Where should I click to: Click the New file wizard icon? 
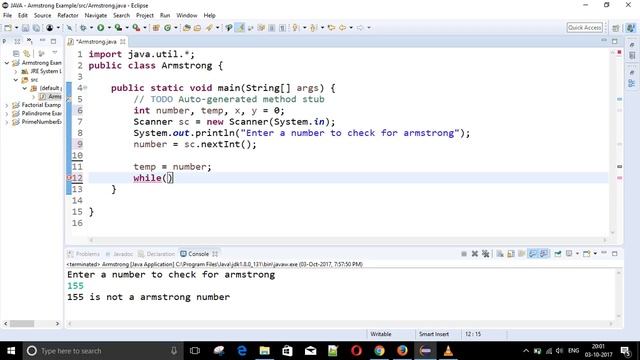tap(8, 28)
